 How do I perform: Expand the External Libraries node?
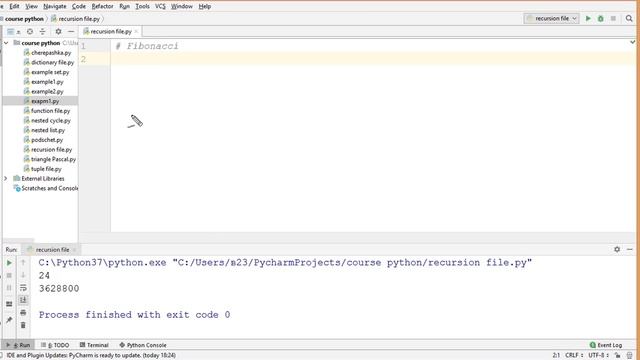[6, 179]
